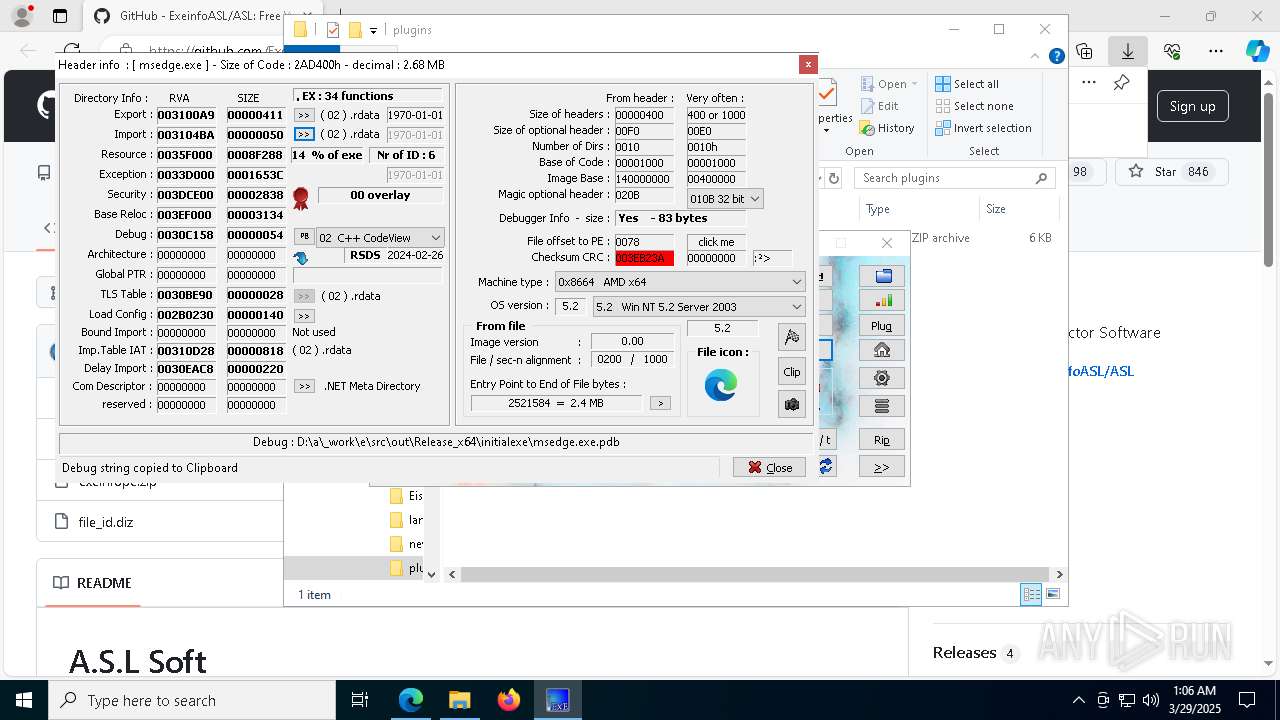The width and height of the screenshot is (1280, 720).
Task: Open Copilot icon in Edge
Action: pos(1258,51)
